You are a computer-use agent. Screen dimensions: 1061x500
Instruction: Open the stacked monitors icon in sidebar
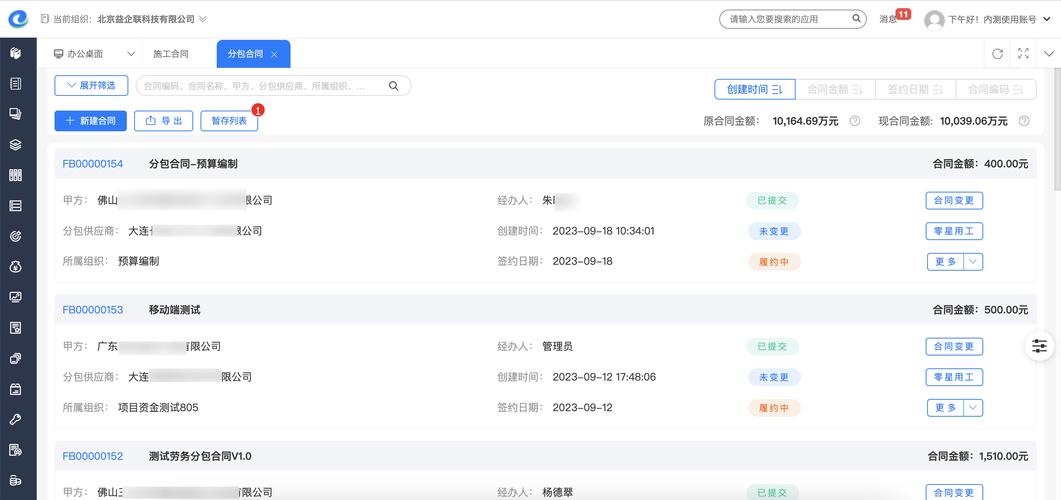15,114
